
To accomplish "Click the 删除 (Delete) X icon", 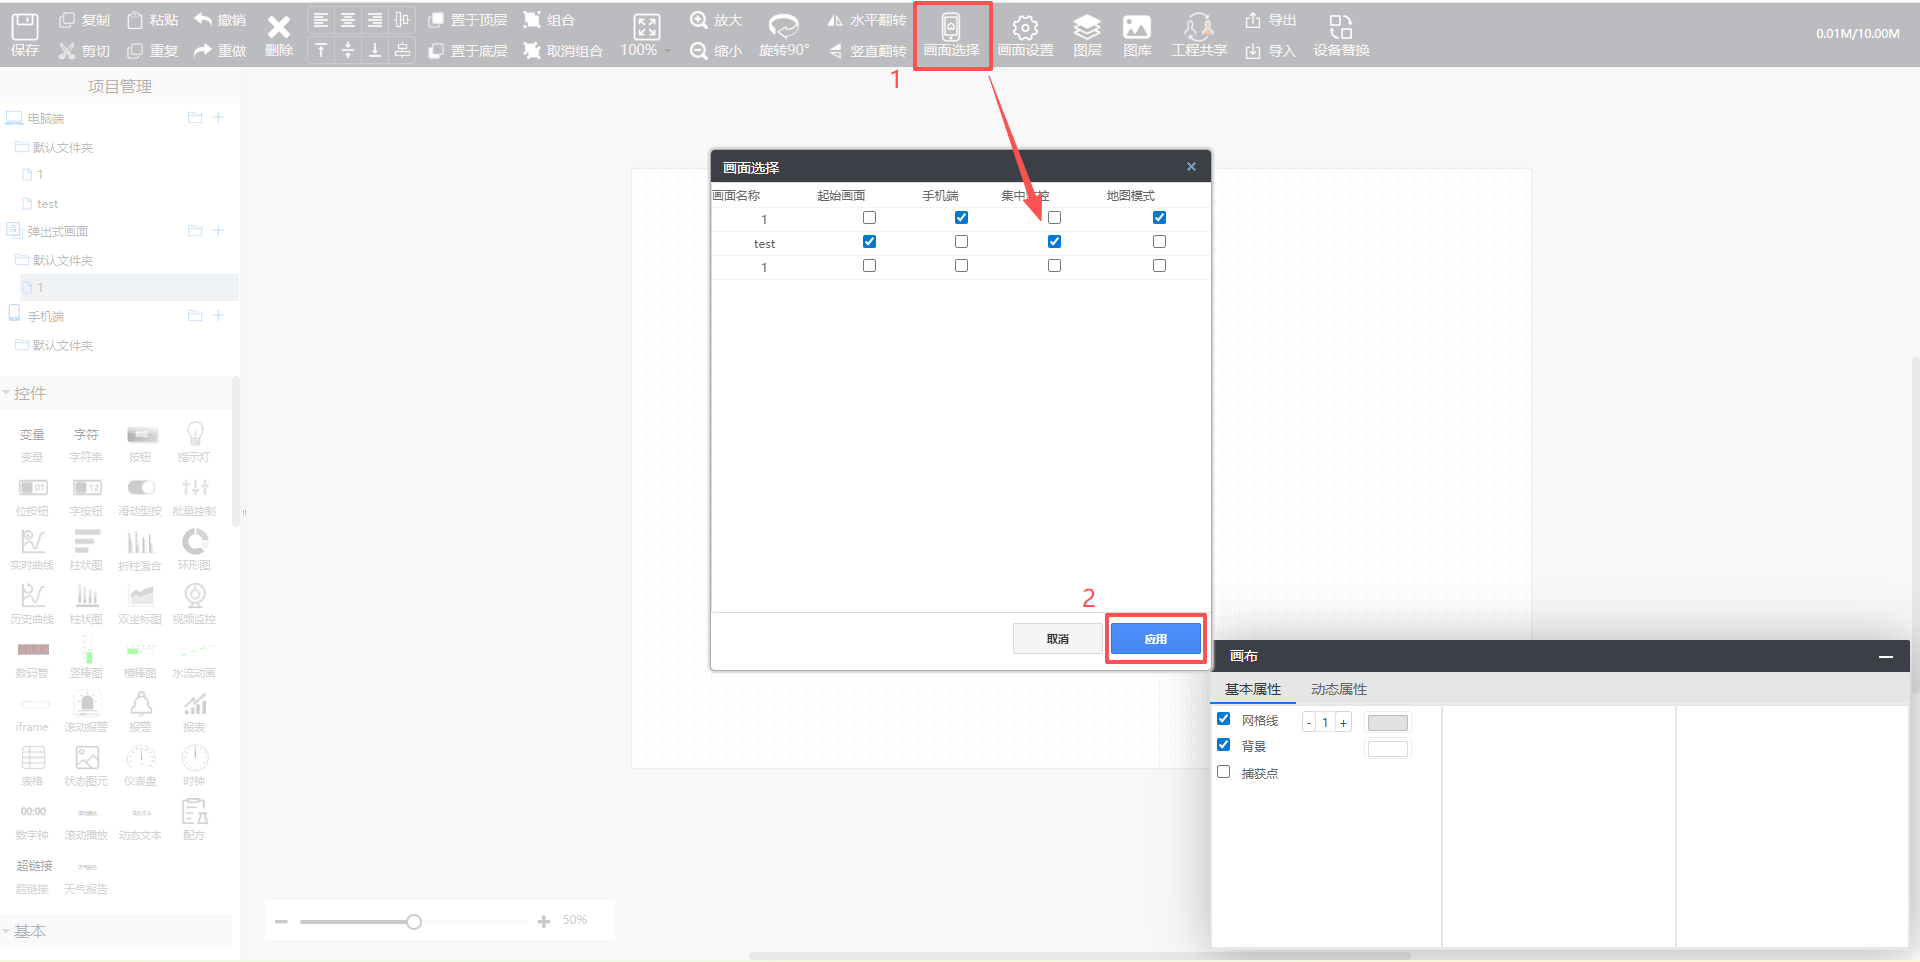I will (279, 34).
